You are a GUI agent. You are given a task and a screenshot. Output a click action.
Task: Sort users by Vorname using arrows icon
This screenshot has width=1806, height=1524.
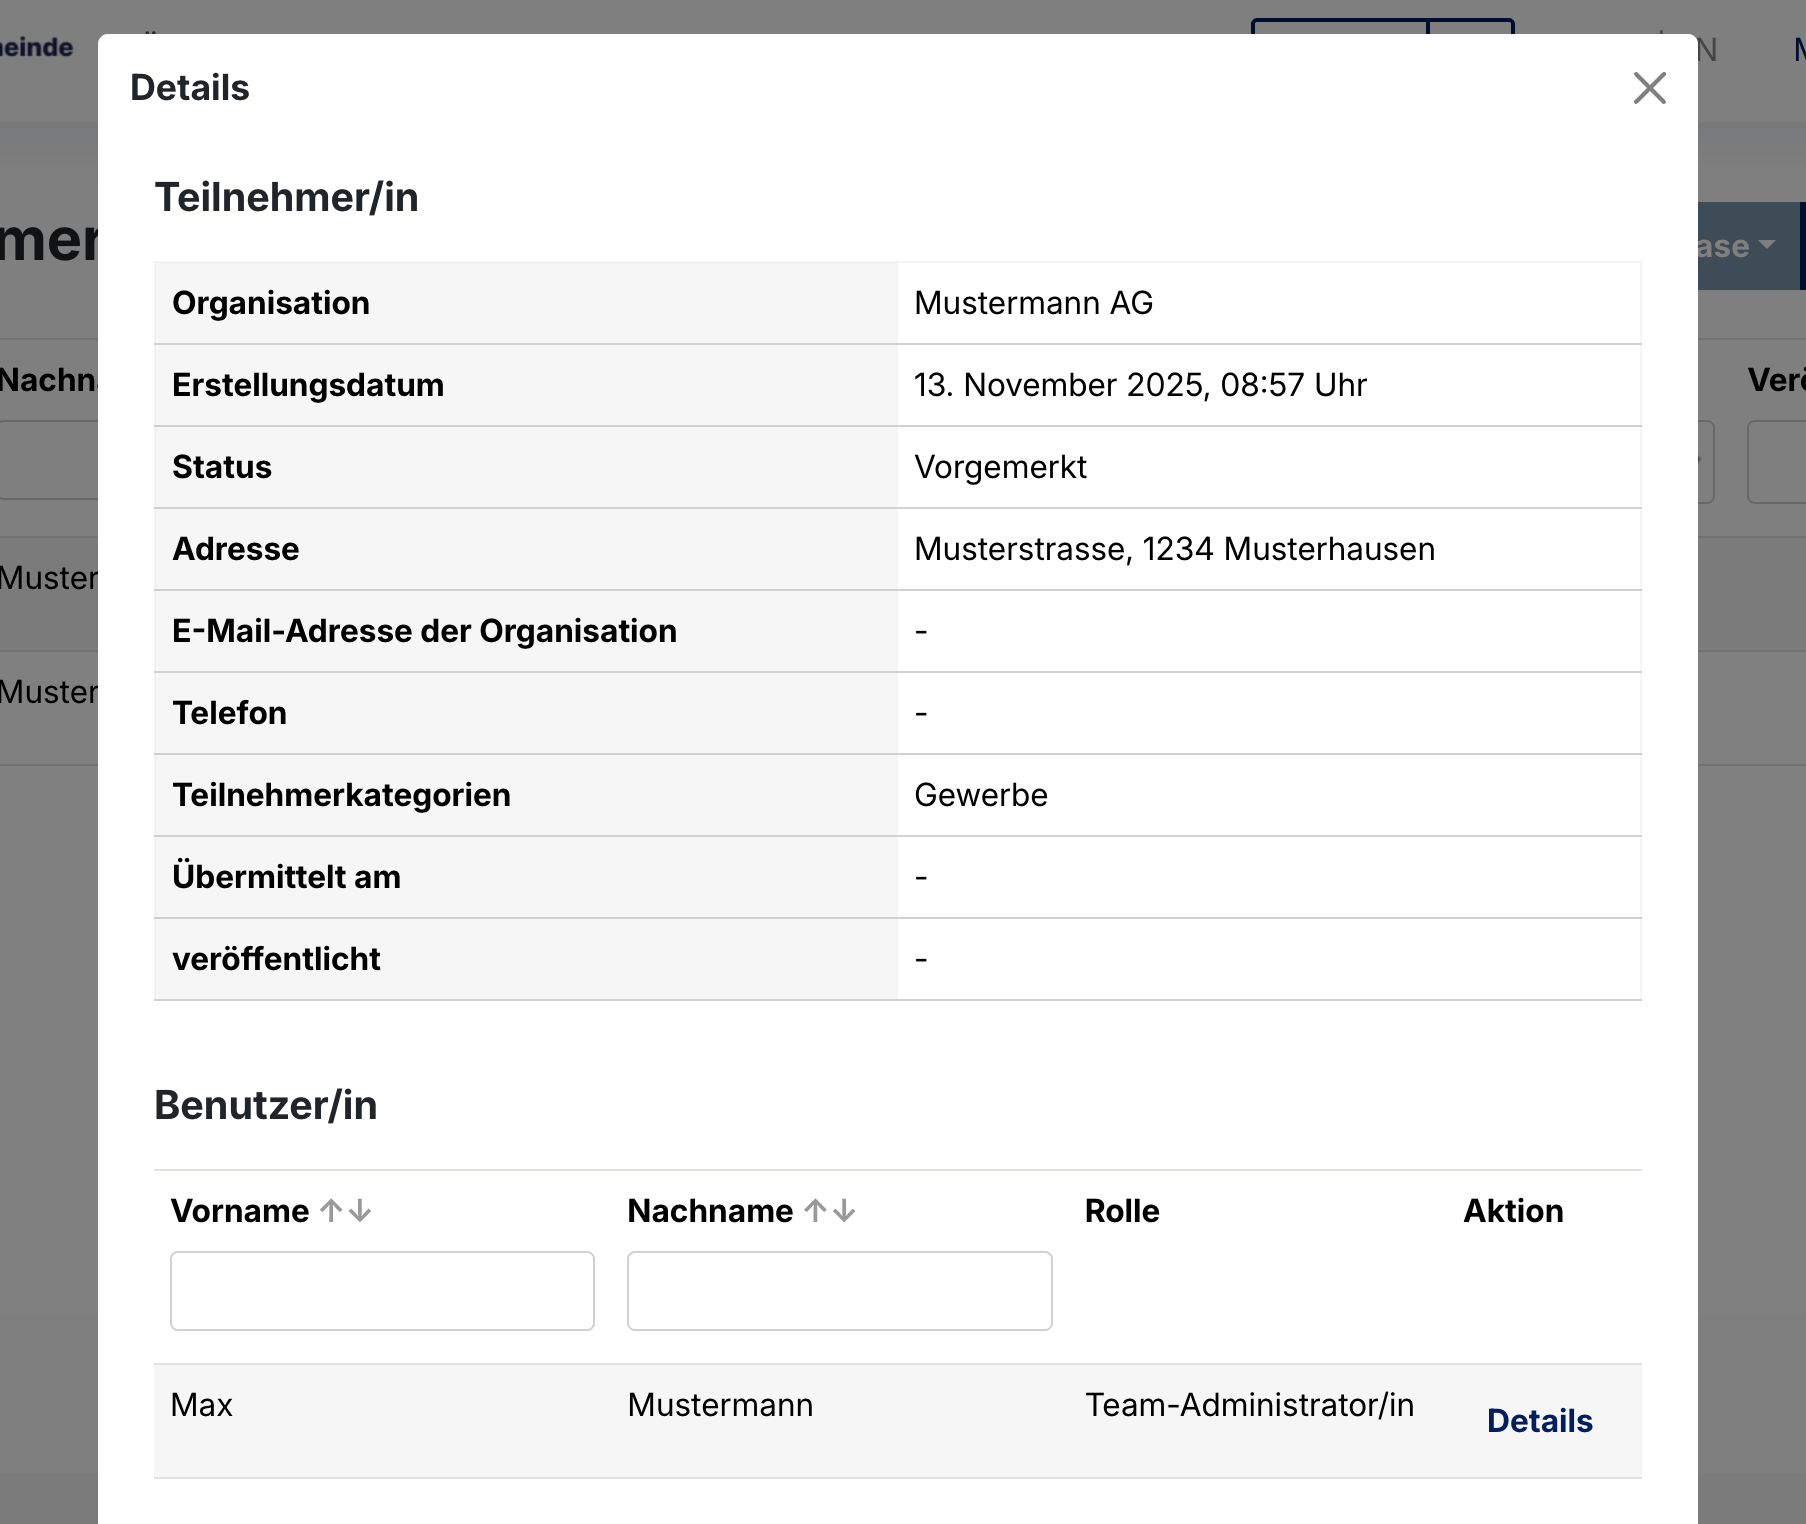pyautogui.click(x=346, y=1211)
